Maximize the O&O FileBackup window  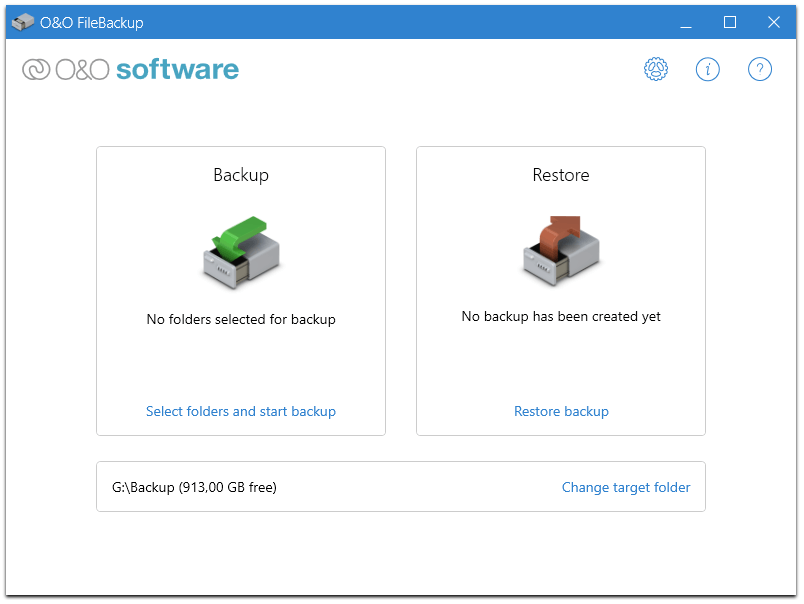[x=730, y=22]
